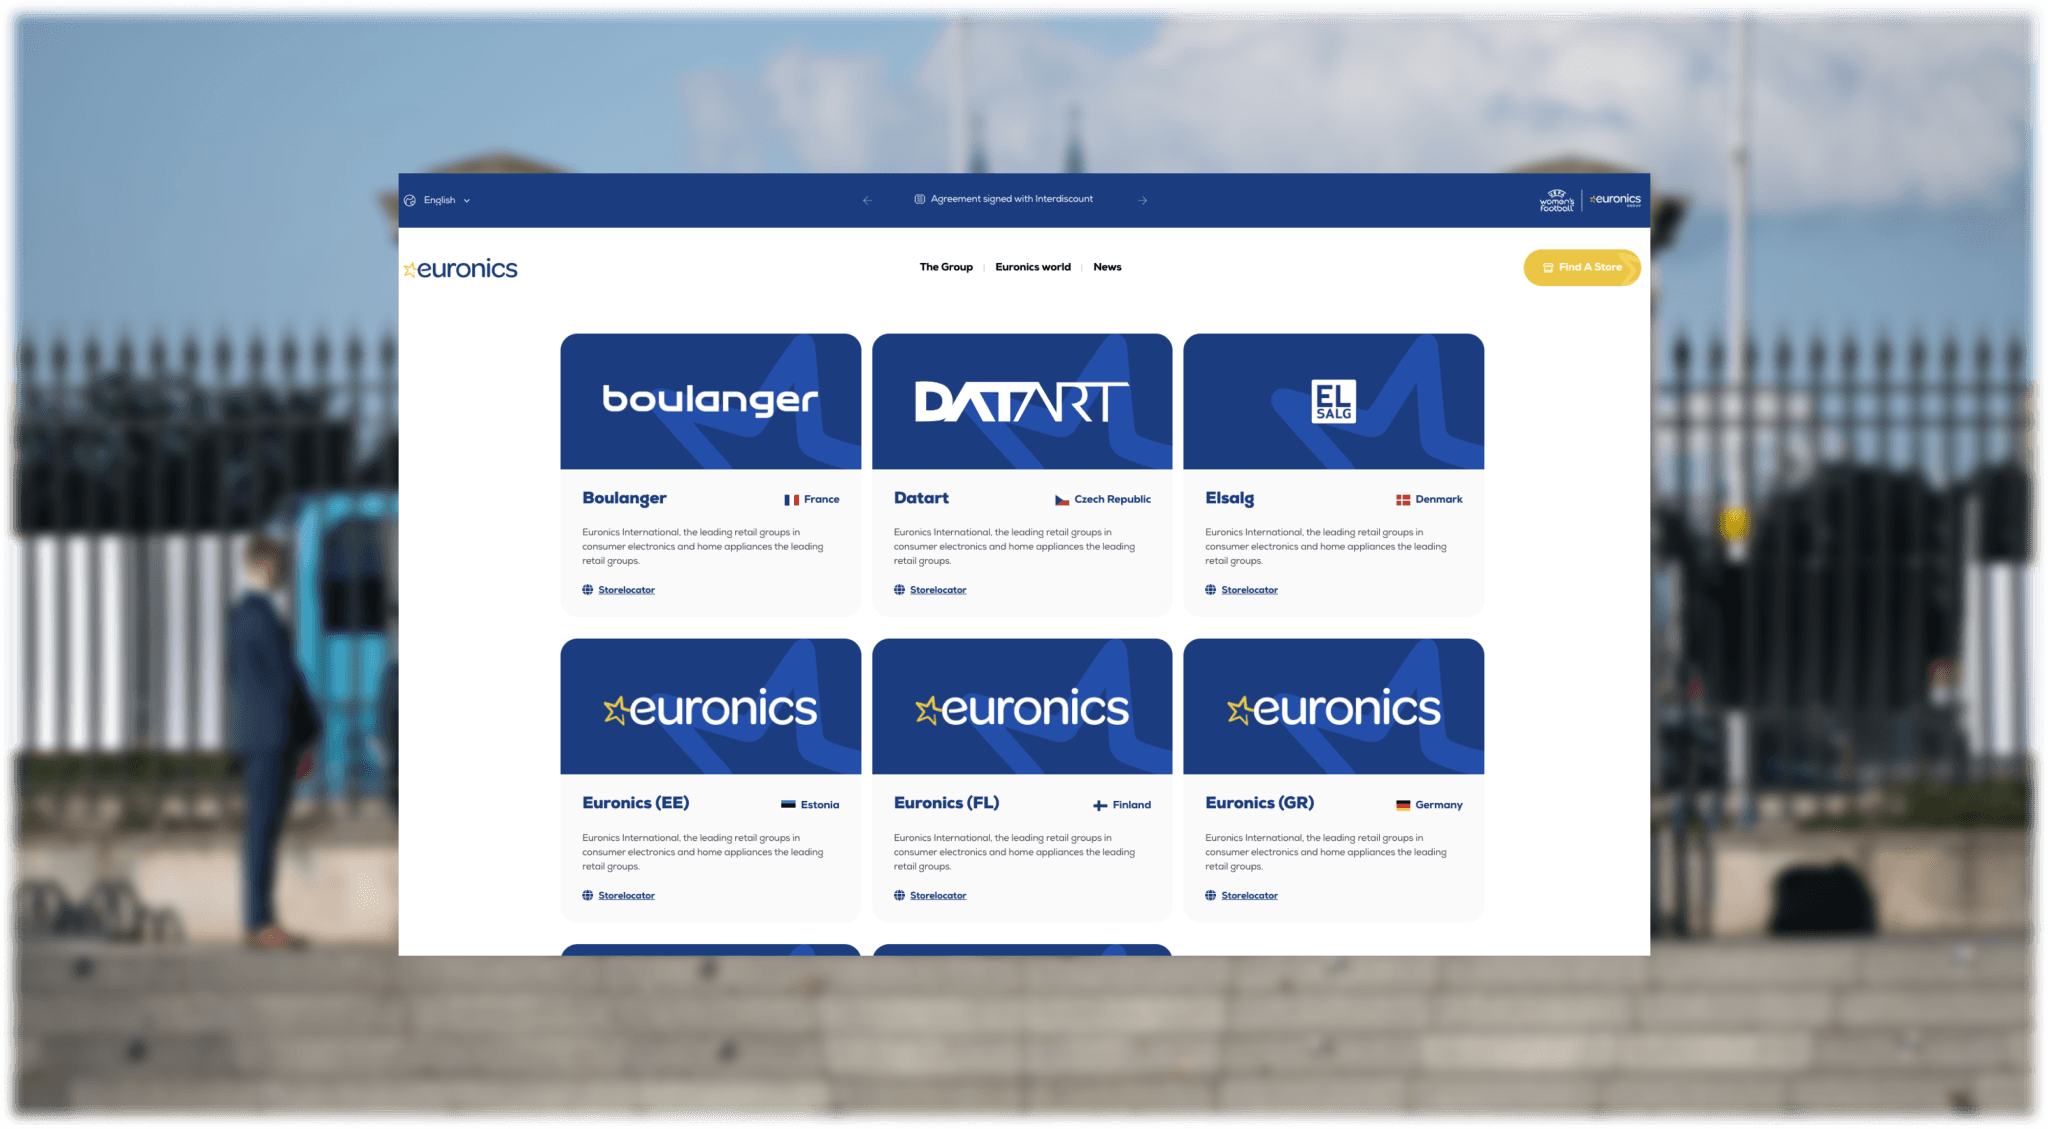Click the Boulanger card description text
Image resolution: width=2048 pixels, height=1129 pixels.
click(x=703, y=547)
